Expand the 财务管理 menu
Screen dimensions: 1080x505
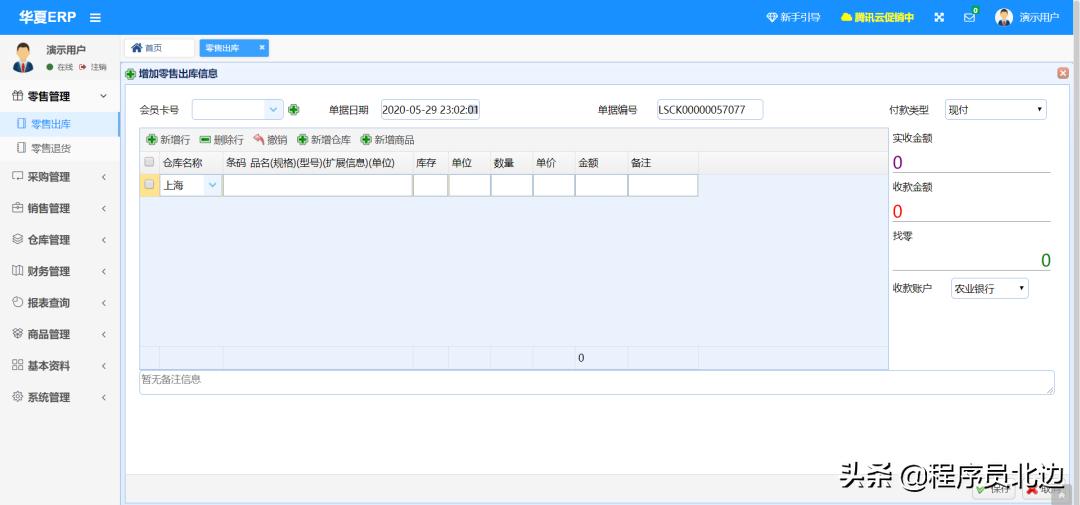pyautogui.click(x=60, y=271)
